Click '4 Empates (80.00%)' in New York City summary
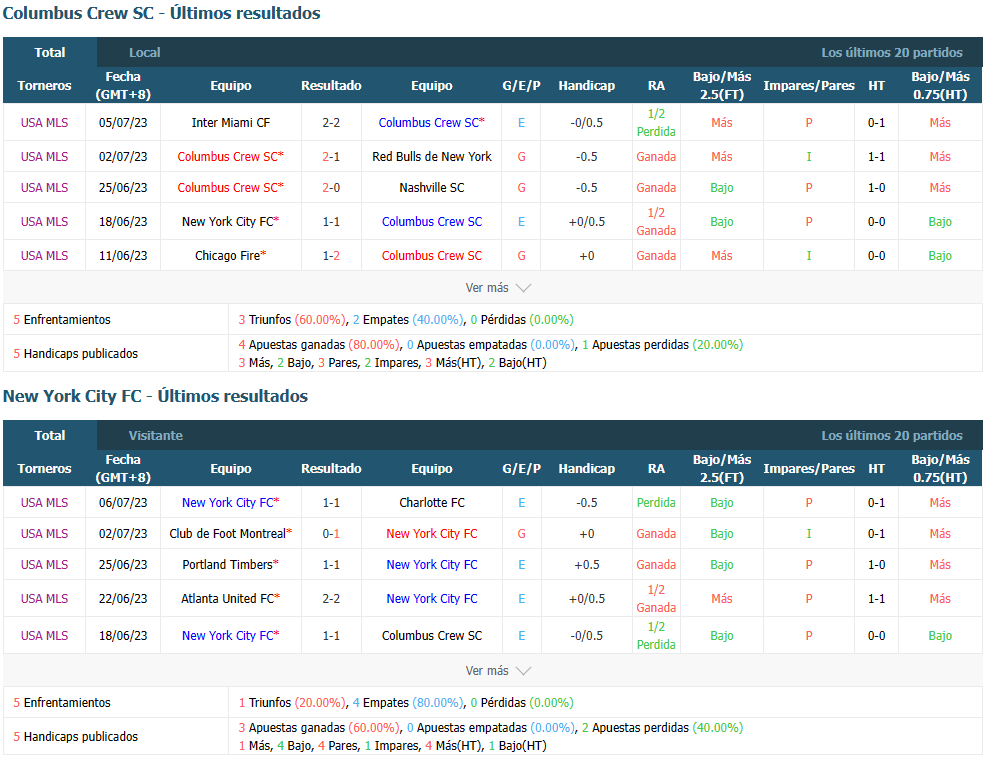Viewport: 989px width, 760px height. pos(408,703)
